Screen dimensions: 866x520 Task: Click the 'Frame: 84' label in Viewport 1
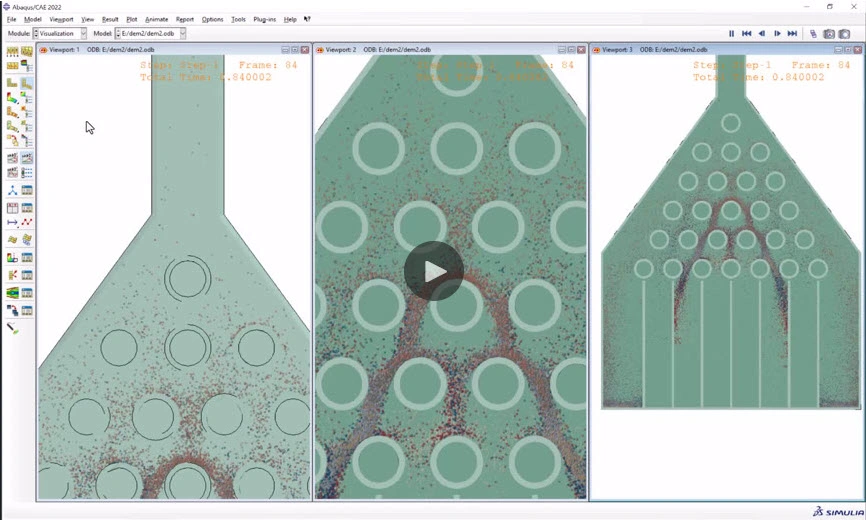click(x=268, y=65)
